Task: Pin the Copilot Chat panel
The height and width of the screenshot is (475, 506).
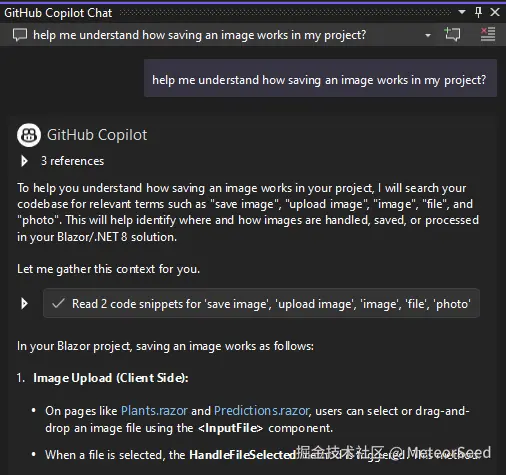Action: pos(478,13)
